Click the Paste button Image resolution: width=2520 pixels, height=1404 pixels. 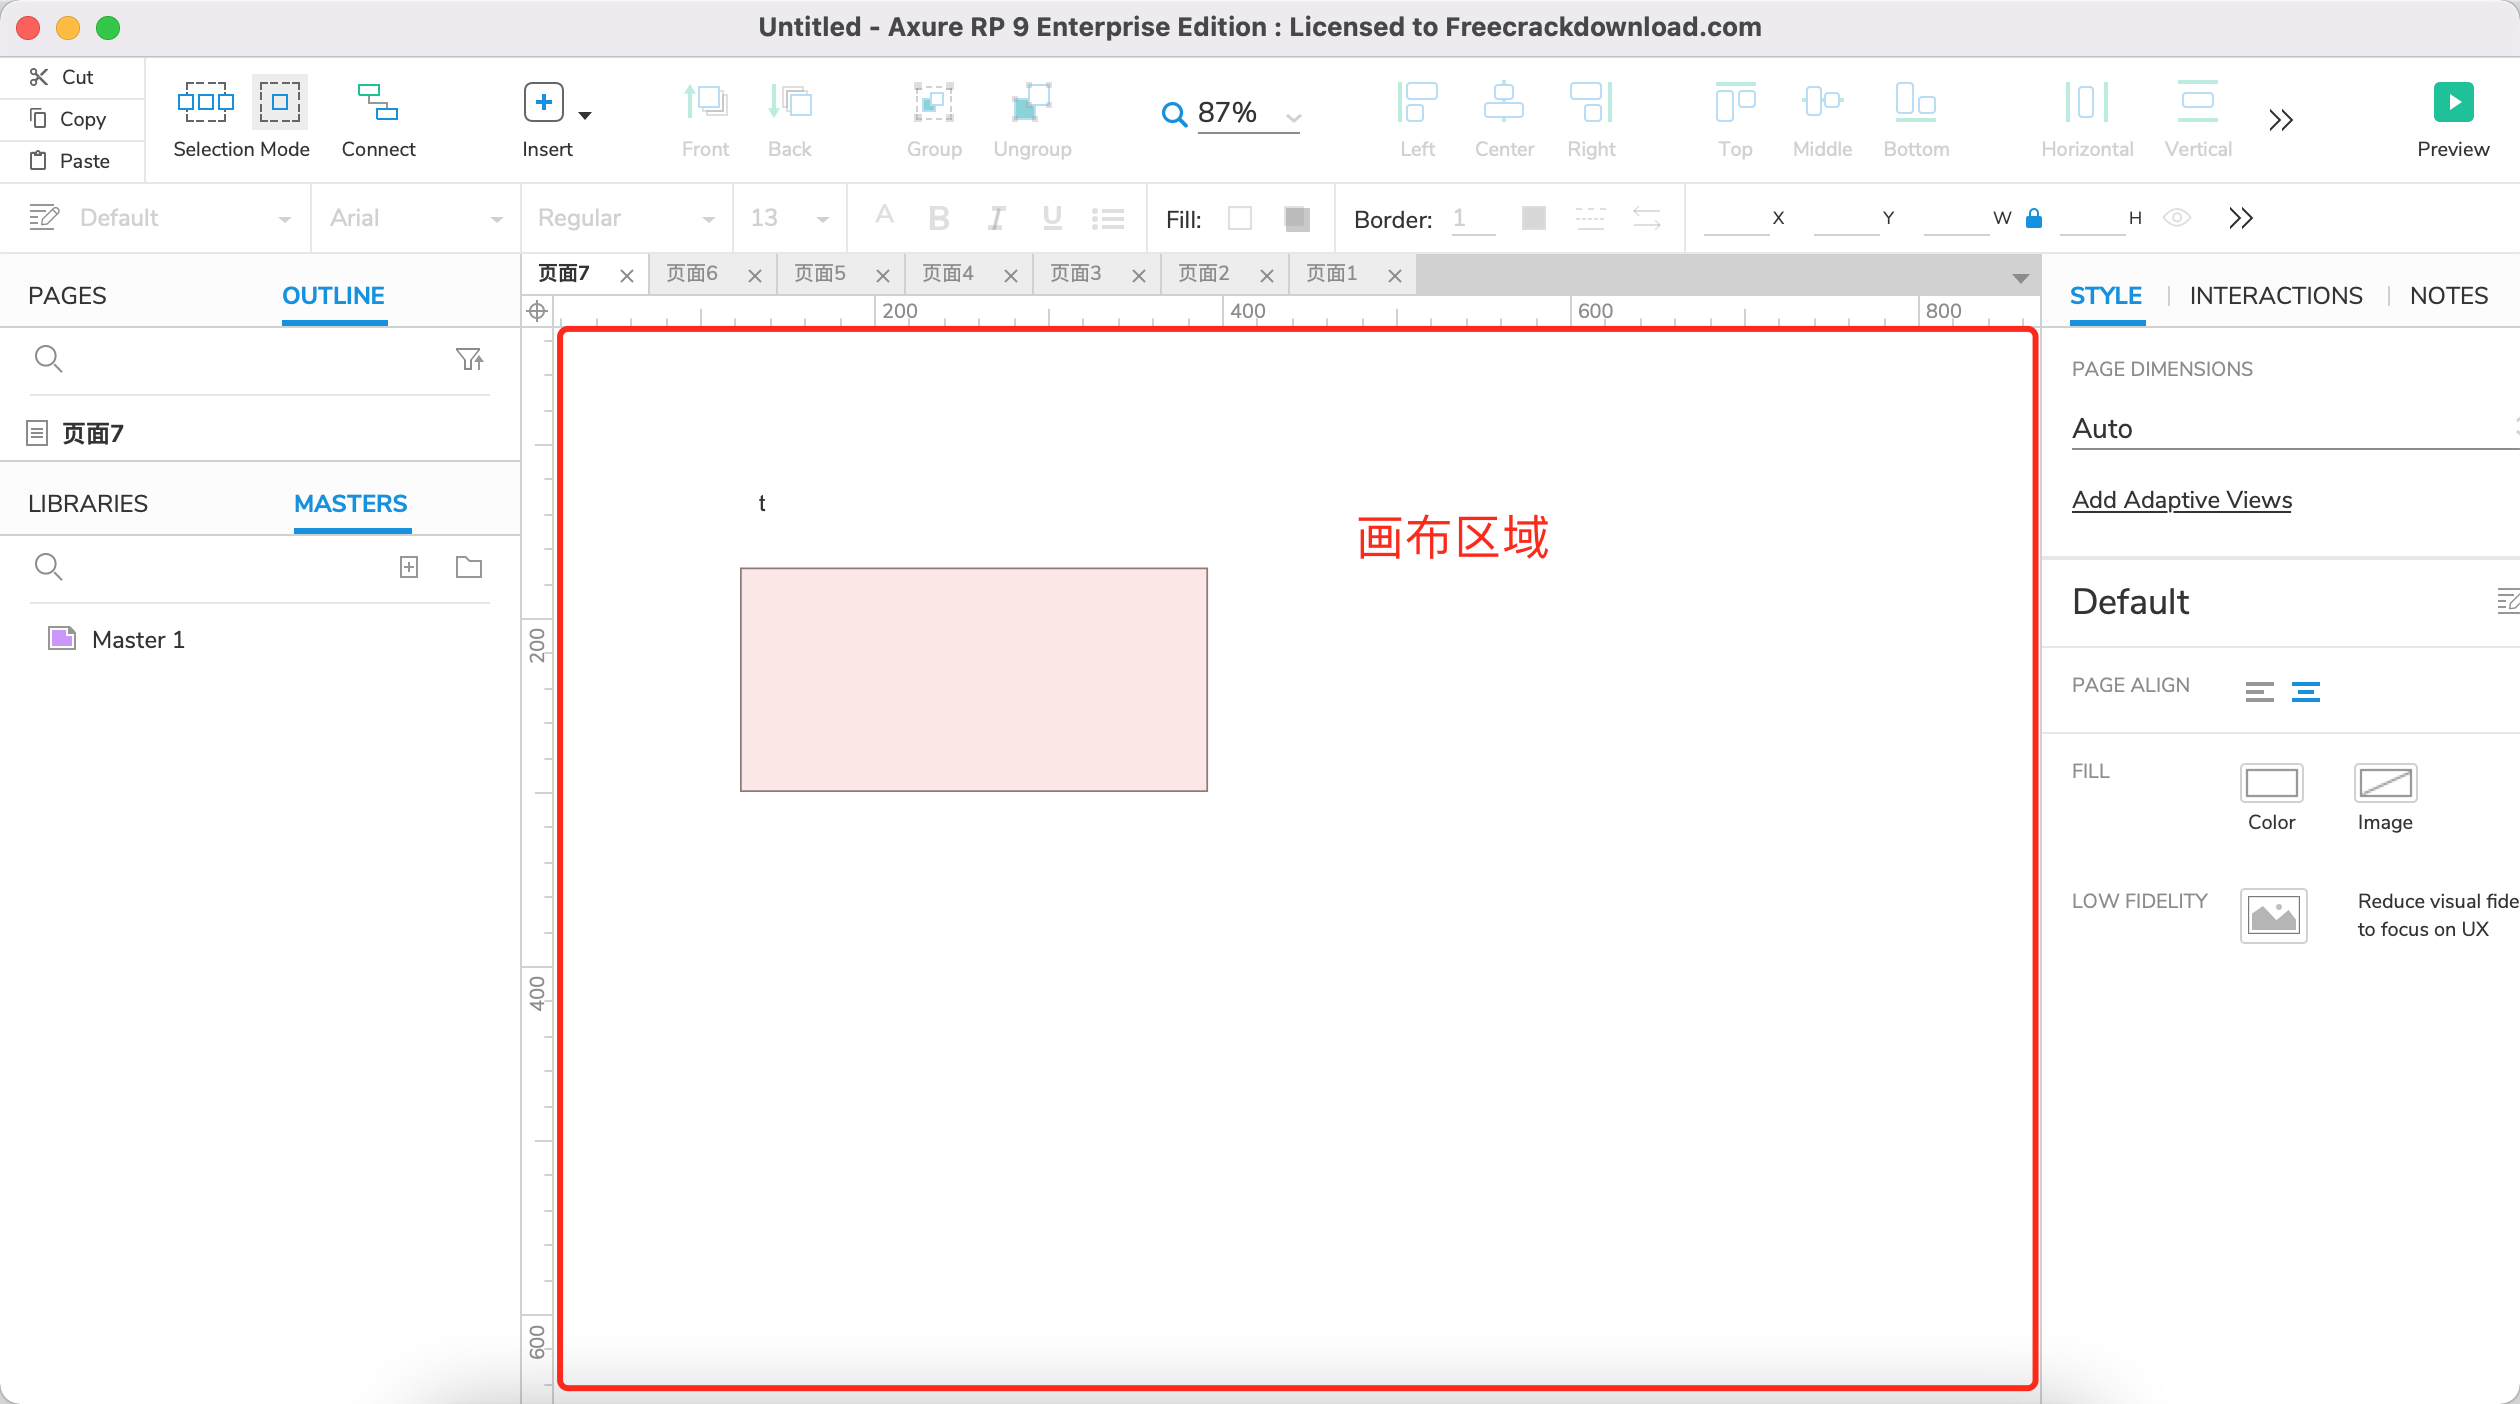coord(72,161)
